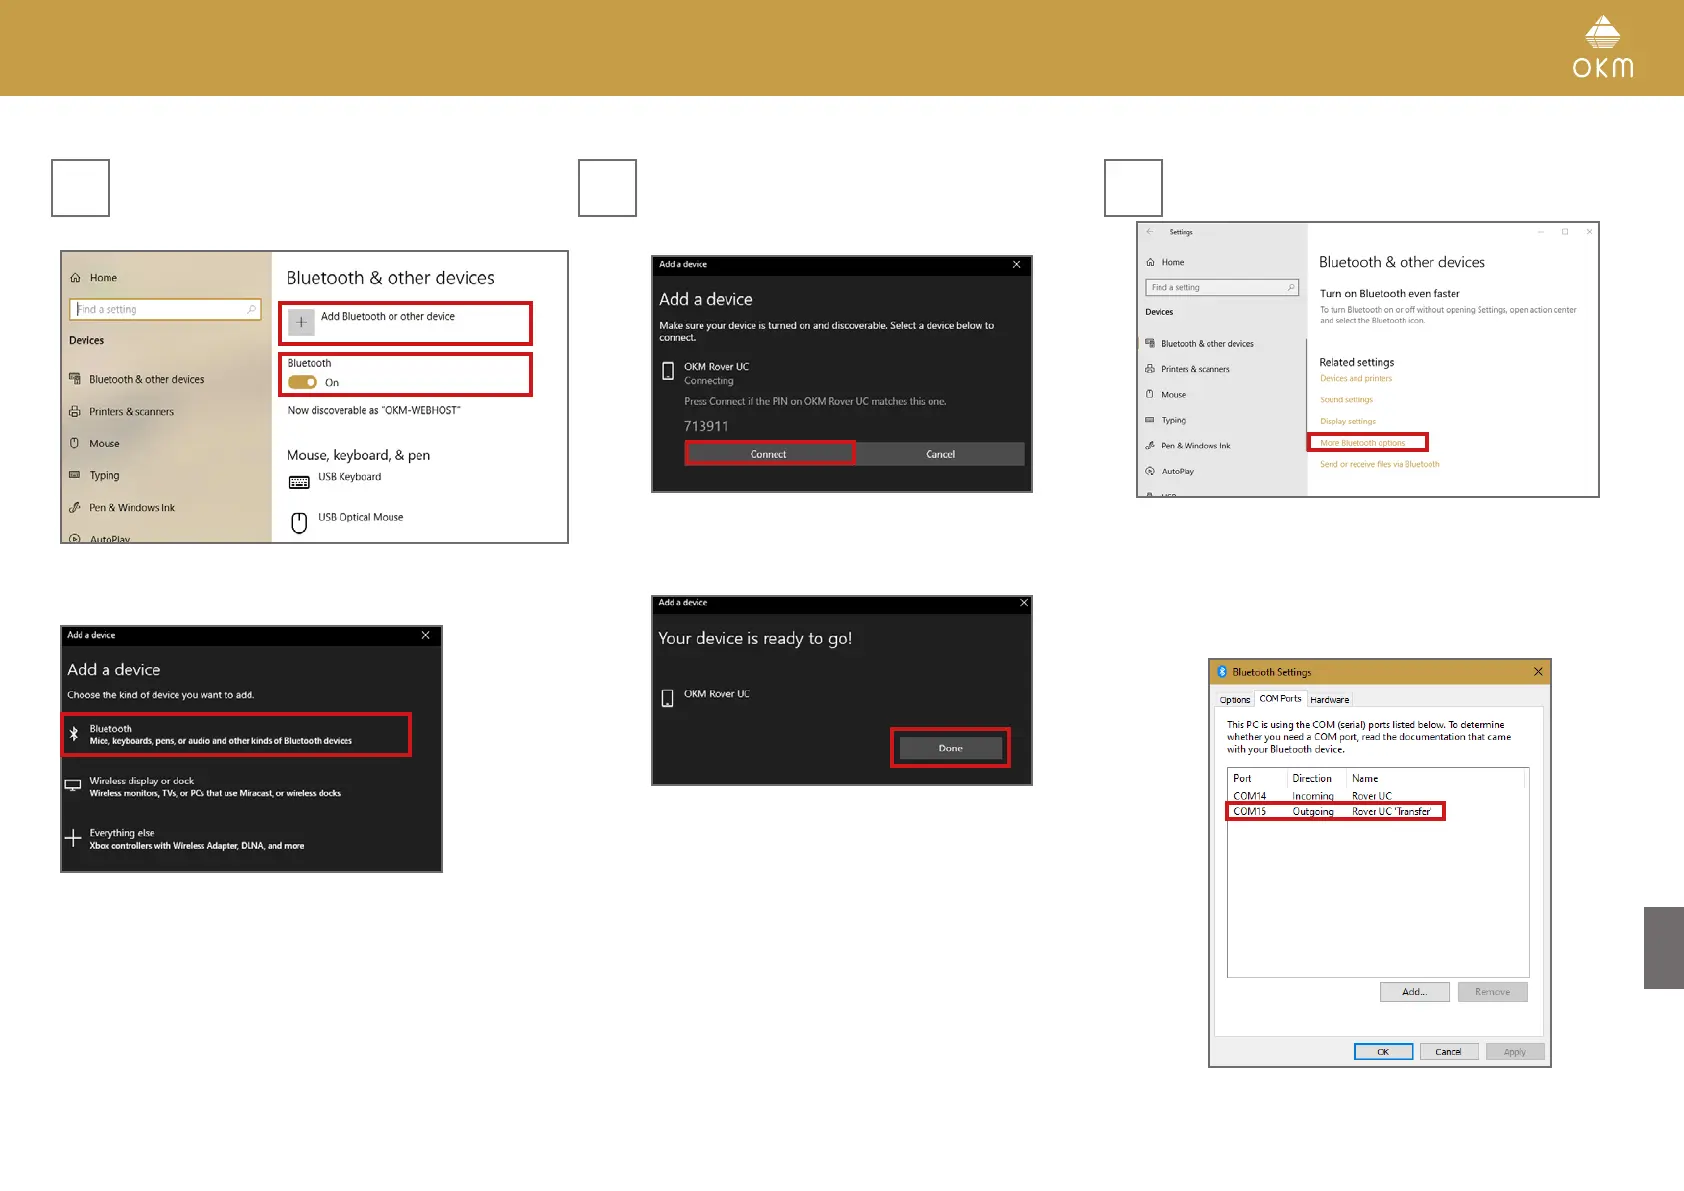1684x1191 pixels.
Task: Select Typing in the Related settings window sidebar
Action: pyautogui.click(x=1166, y=420)
